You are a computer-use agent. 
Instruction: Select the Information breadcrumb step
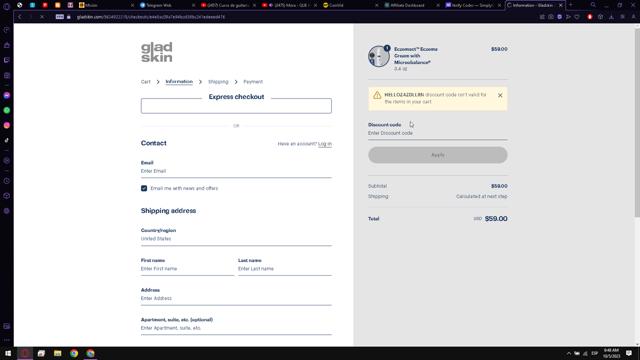179,82
